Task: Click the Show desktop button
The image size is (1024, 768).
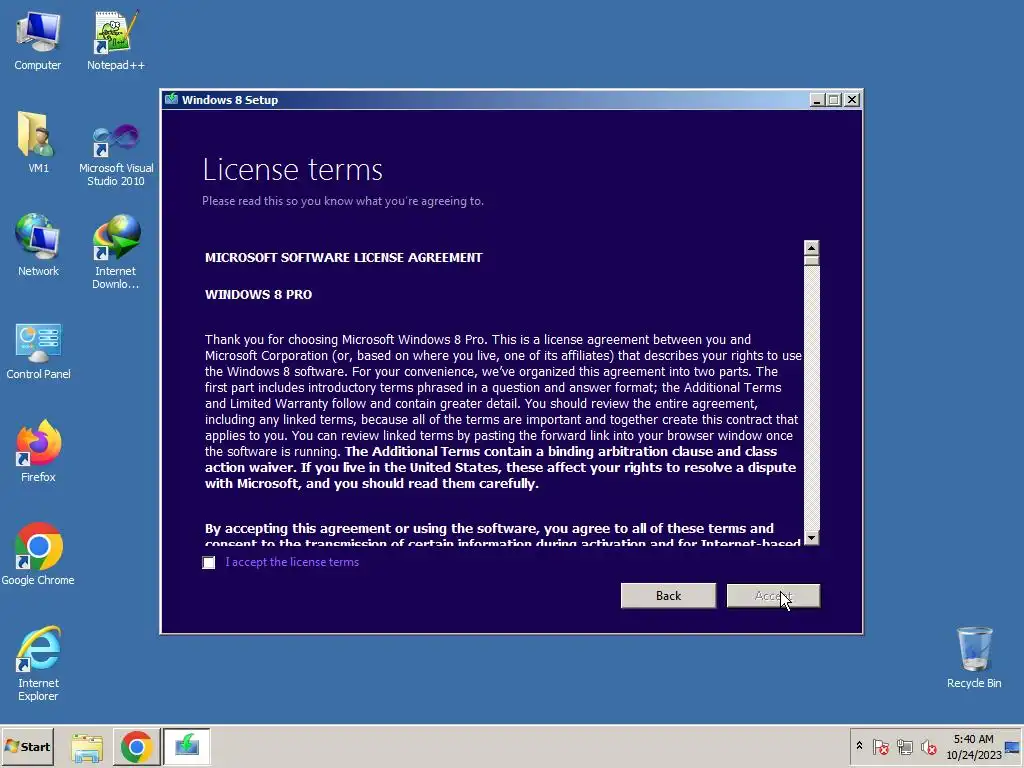Action: (1013, 746)
